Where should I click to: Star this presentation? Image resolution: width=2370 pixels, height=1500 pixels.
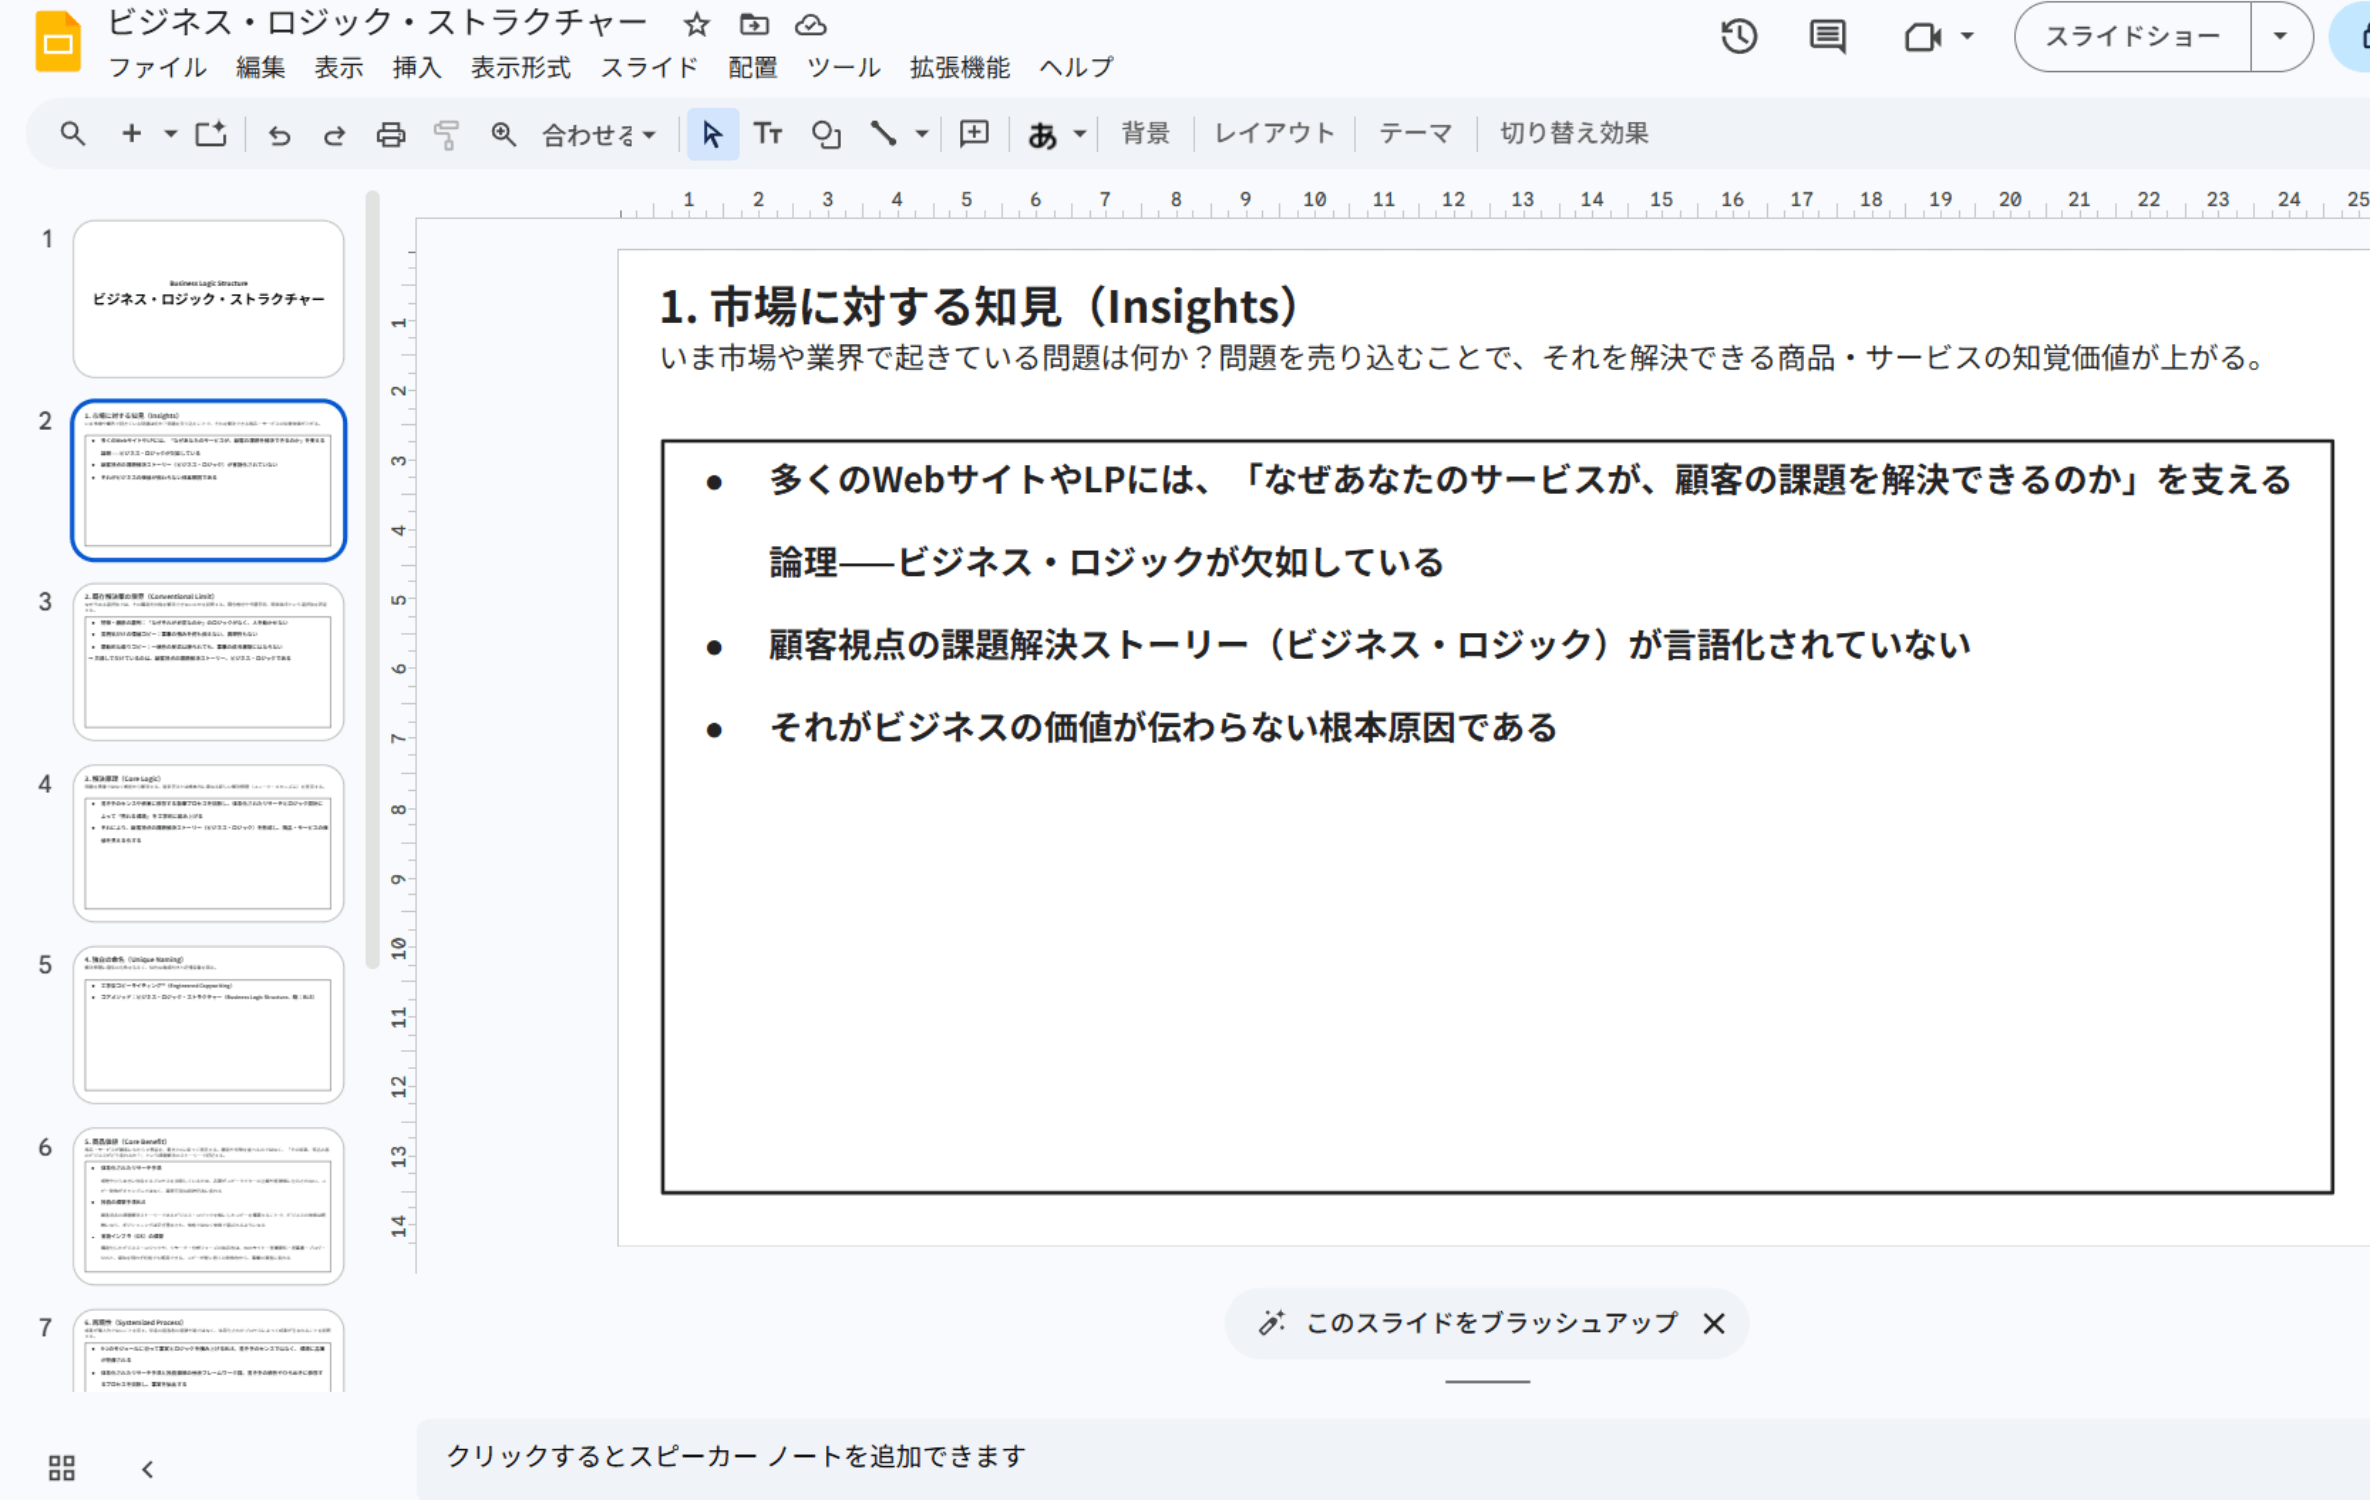696,25
